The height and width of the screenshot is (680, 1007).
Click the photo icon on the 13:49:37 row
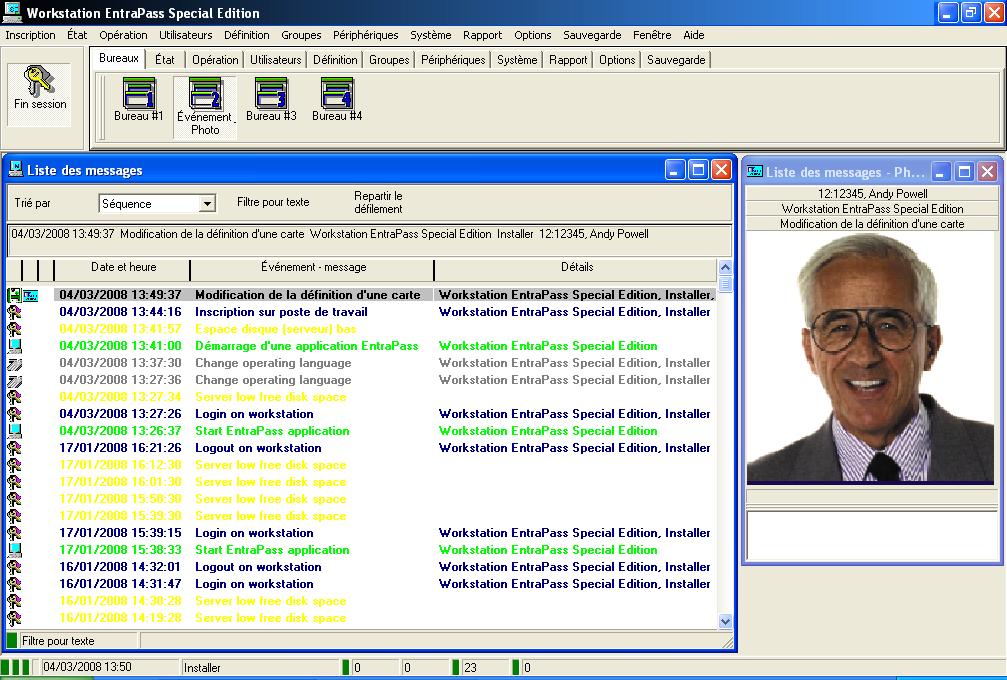click(30, 295)
